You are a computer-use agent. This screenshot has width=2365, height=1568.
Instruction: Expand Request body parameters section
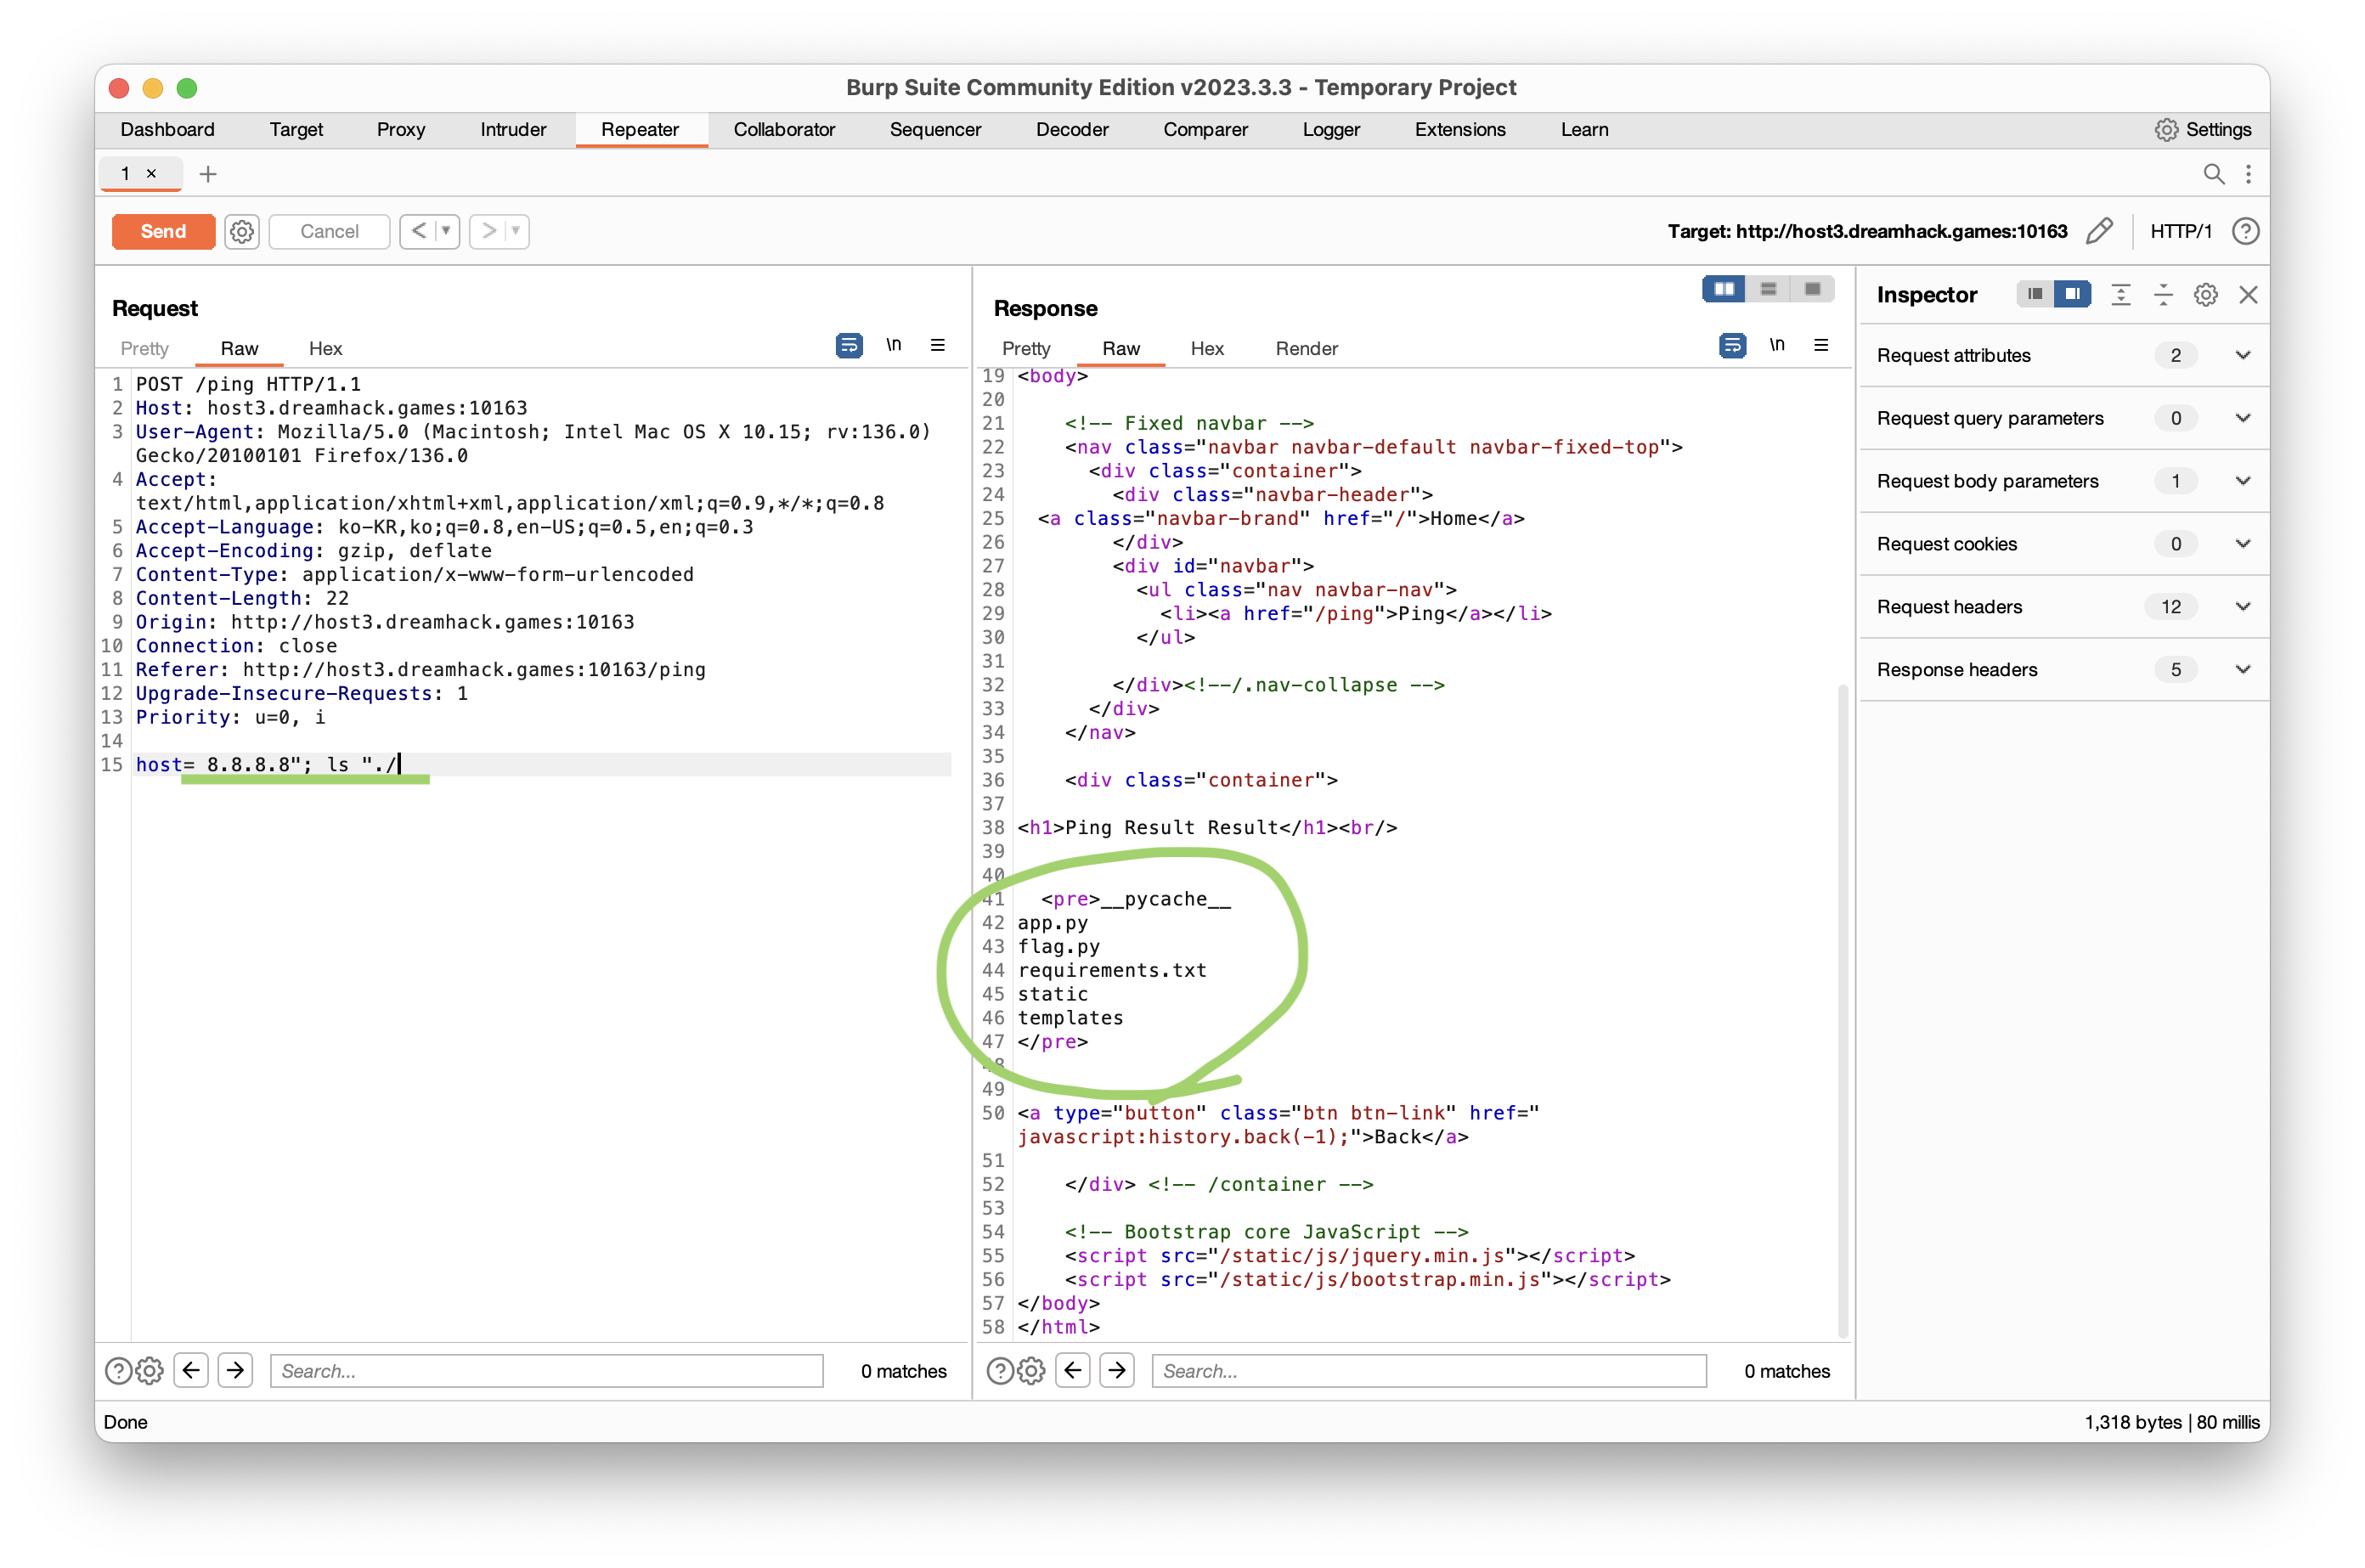pyautogui.click(x=2242, y=481)
